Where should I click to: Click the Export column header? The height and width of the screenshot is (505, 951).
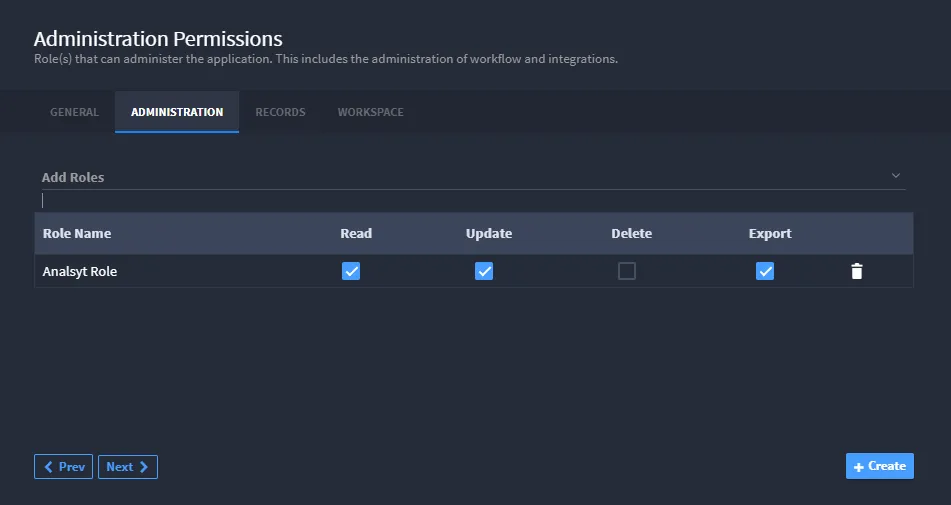tap(770, 233)
